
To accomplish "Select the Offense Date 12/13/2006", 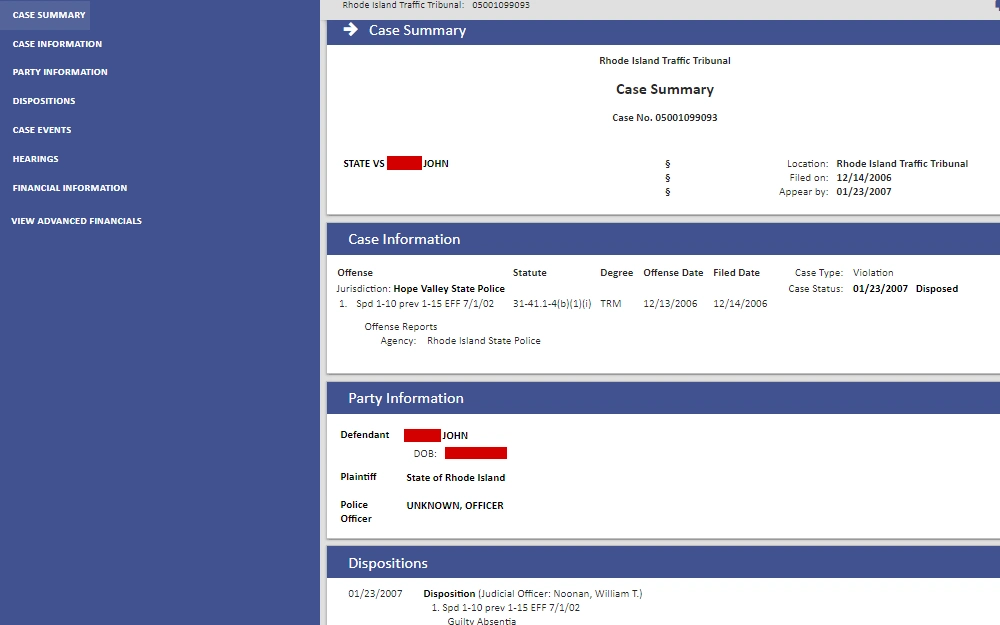I will (x=670, y=304).
